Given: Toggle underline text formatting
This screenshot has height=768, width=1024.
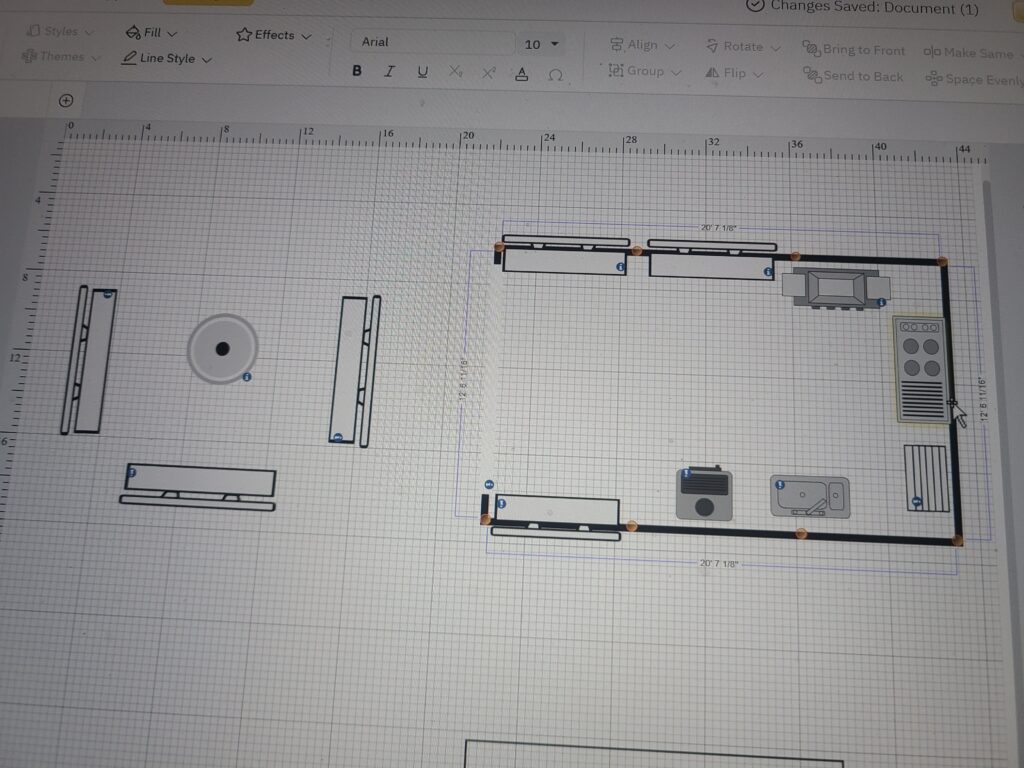Looking at the screenshot, I should coord(422,72).
